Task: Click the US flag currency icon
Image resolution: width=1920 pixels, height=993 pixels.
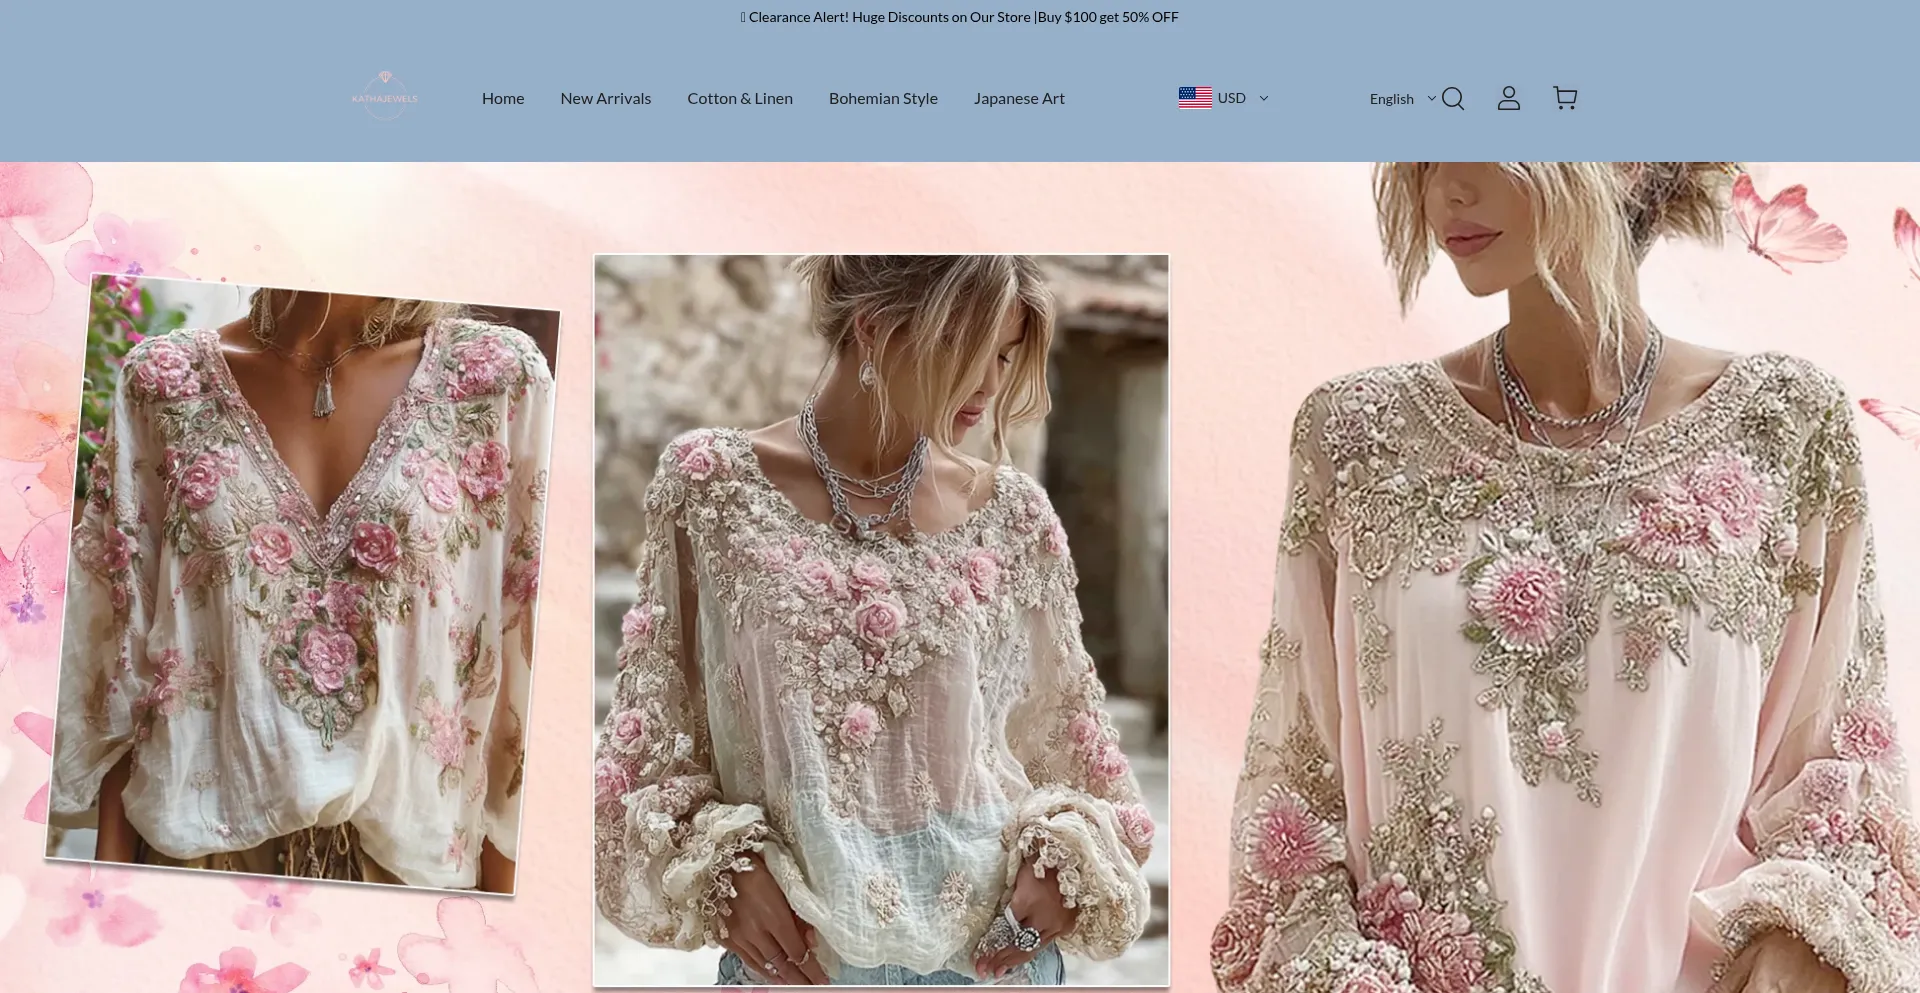Action: pyautogui.click(x=1195, y=98)
